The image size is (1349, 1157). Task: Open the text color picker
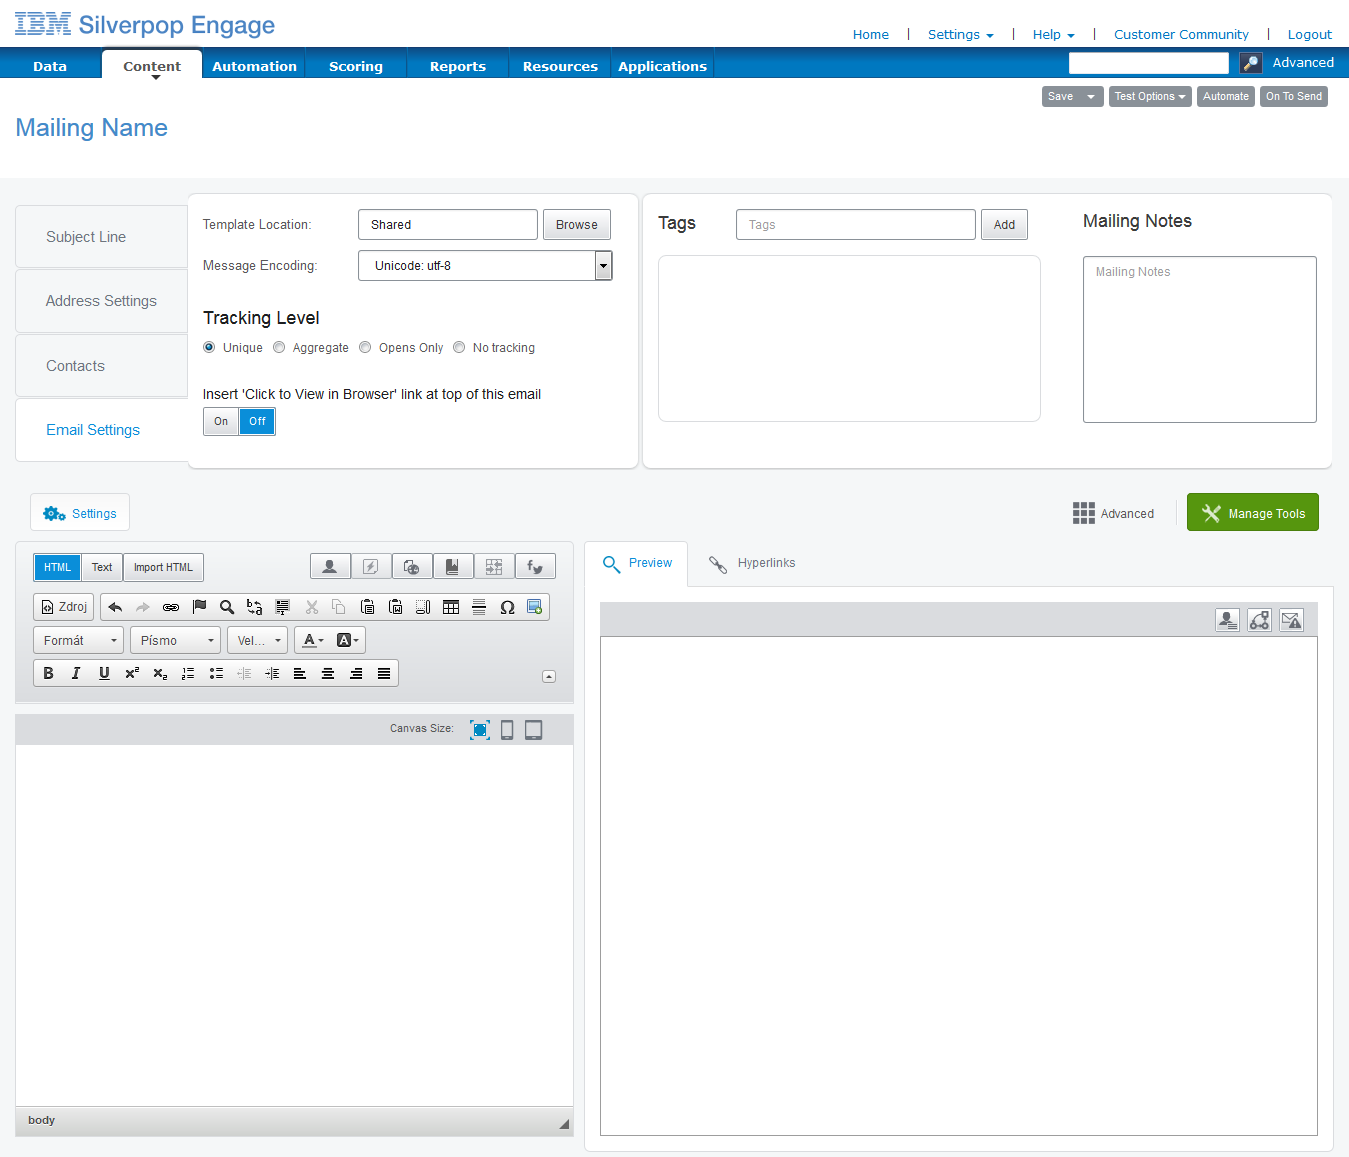click(313, 640)
